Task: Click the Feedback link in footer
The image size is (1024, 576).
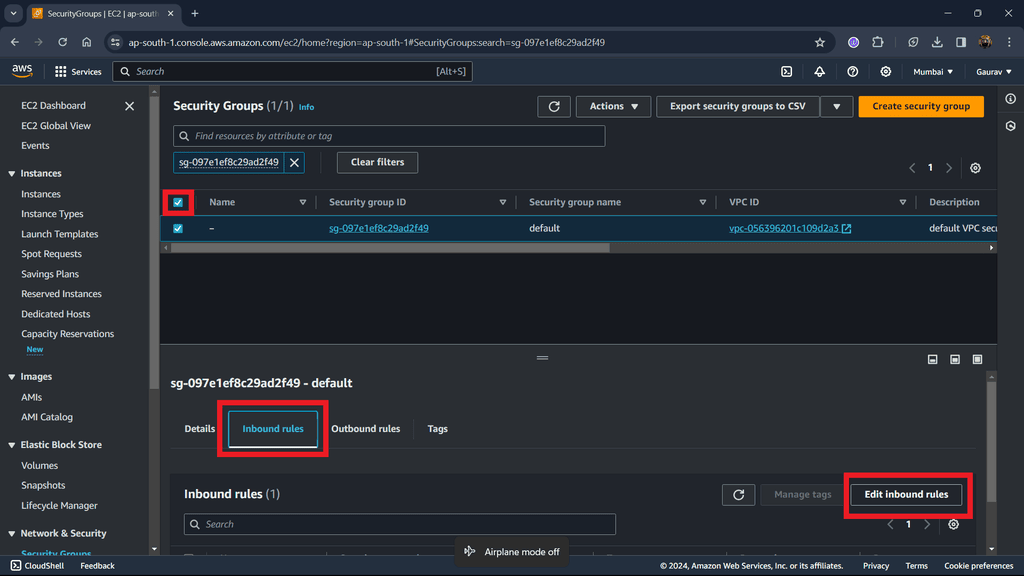Action: [97, 566]
